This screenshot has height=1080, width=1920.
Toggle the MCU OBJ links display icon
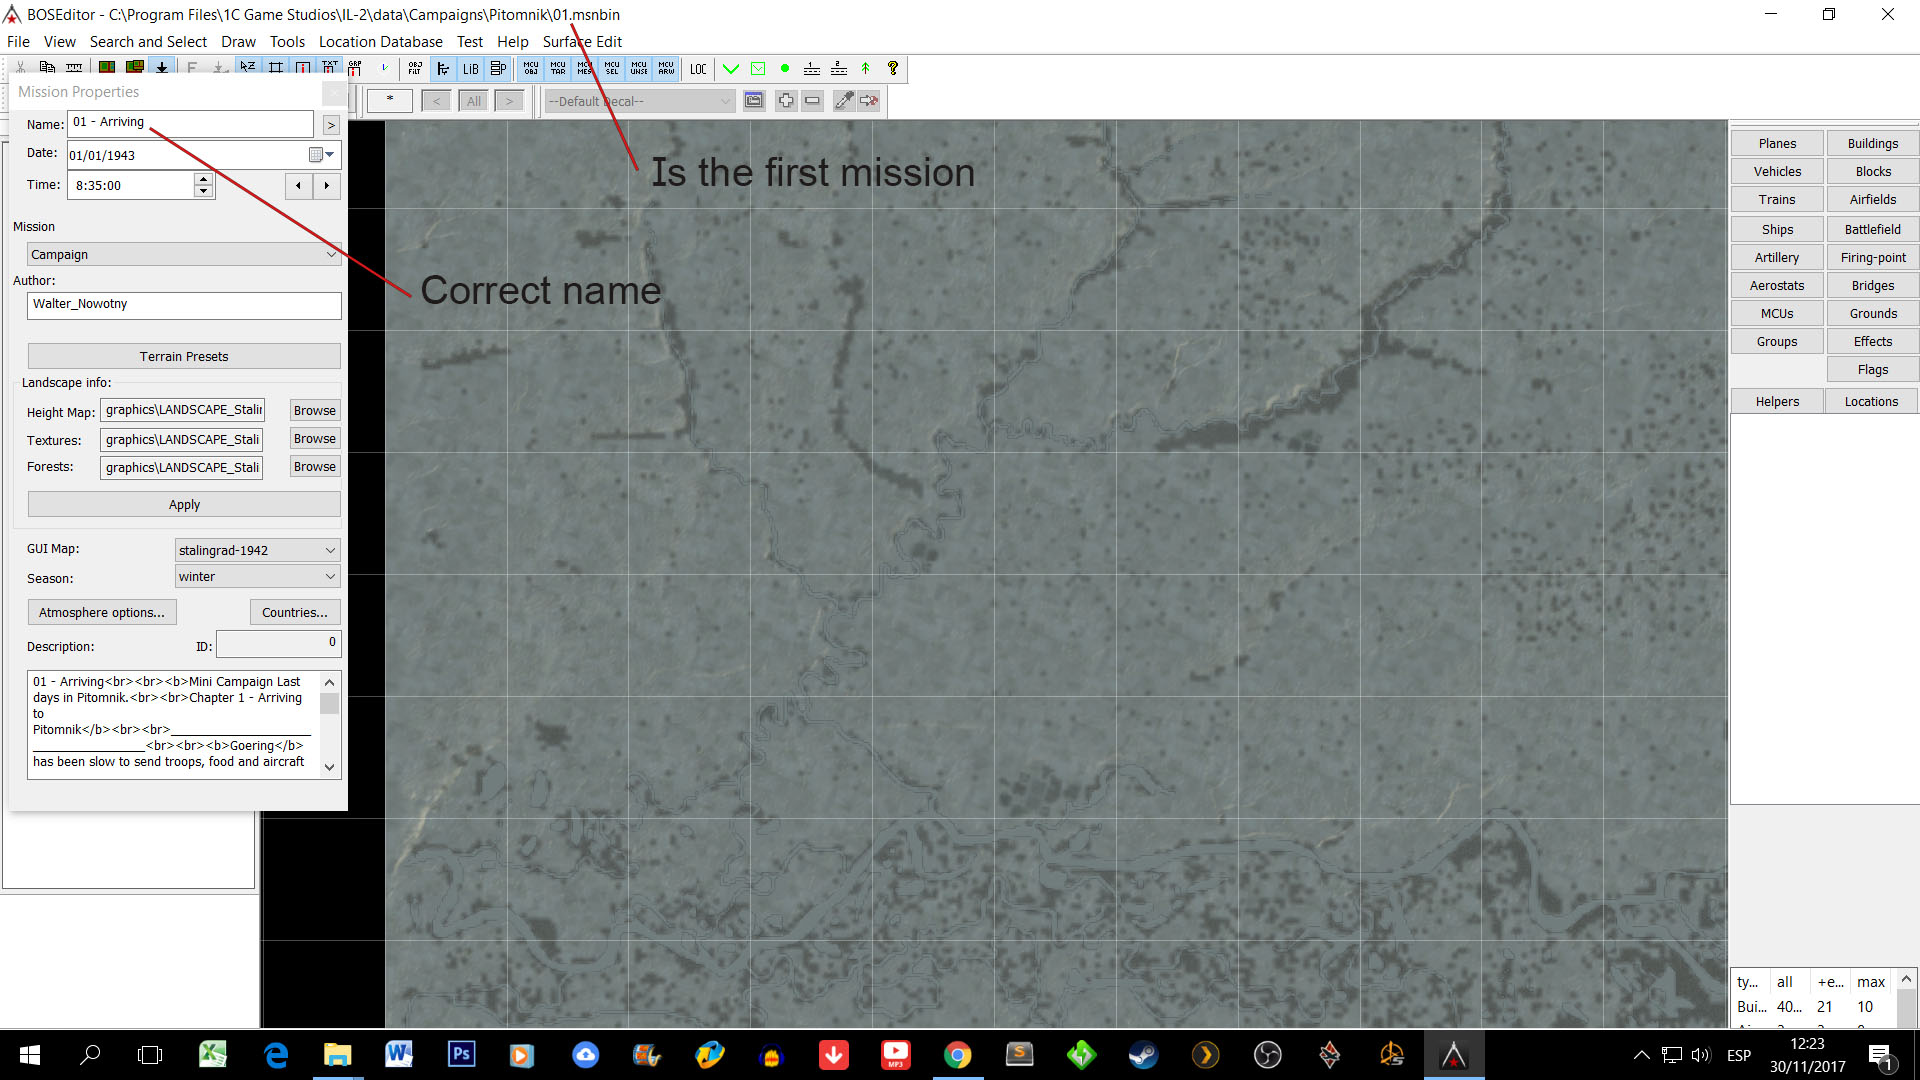click(531, 69)
